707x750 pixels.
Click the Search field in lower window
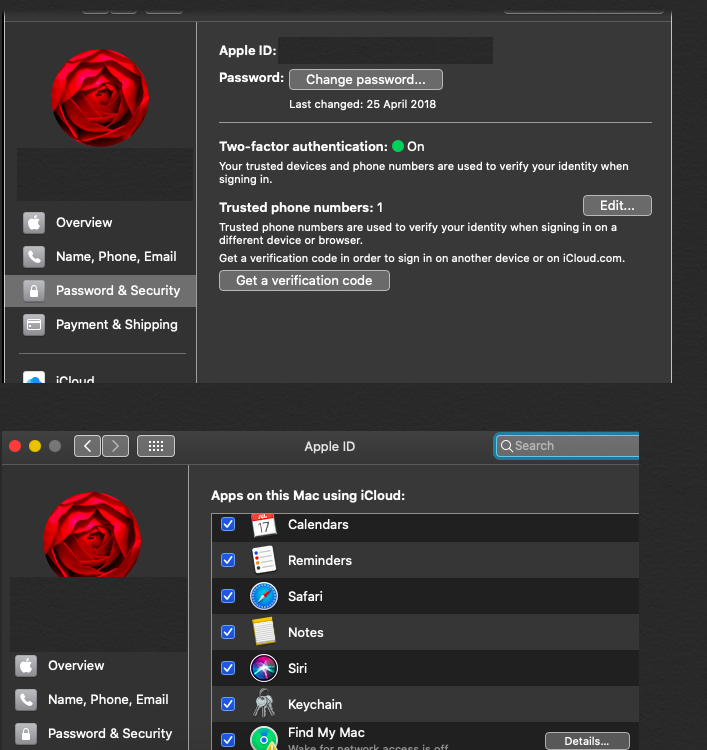coord(567,446)
